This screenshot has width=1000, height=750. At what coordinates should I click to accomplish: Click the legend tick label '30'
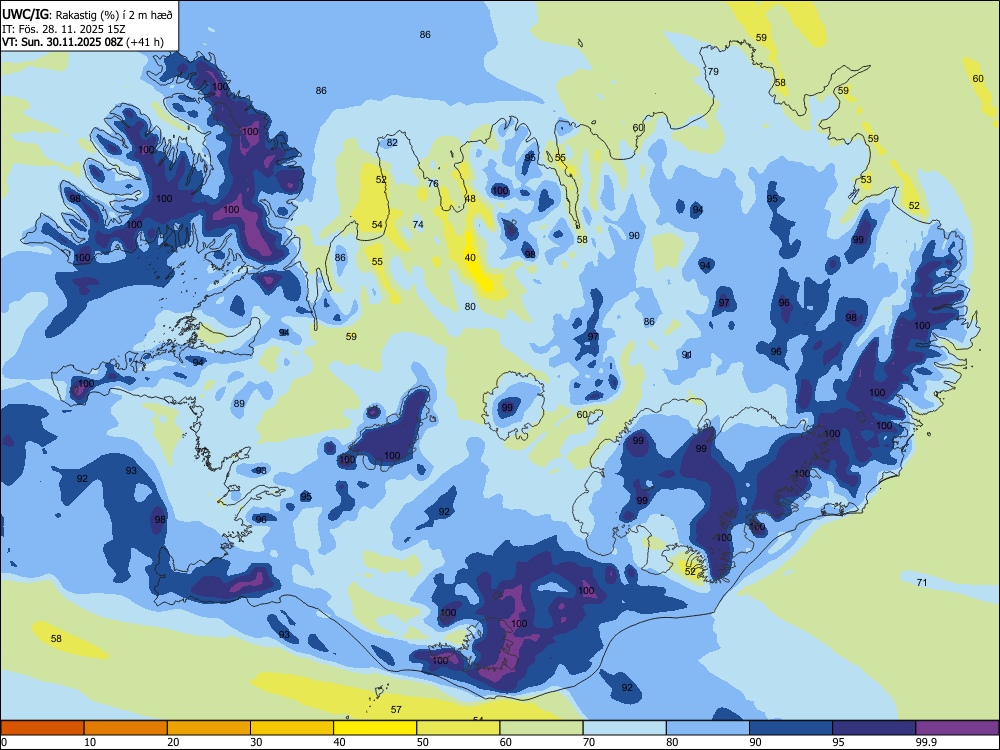pyautogui.click(x=256, y=742)
